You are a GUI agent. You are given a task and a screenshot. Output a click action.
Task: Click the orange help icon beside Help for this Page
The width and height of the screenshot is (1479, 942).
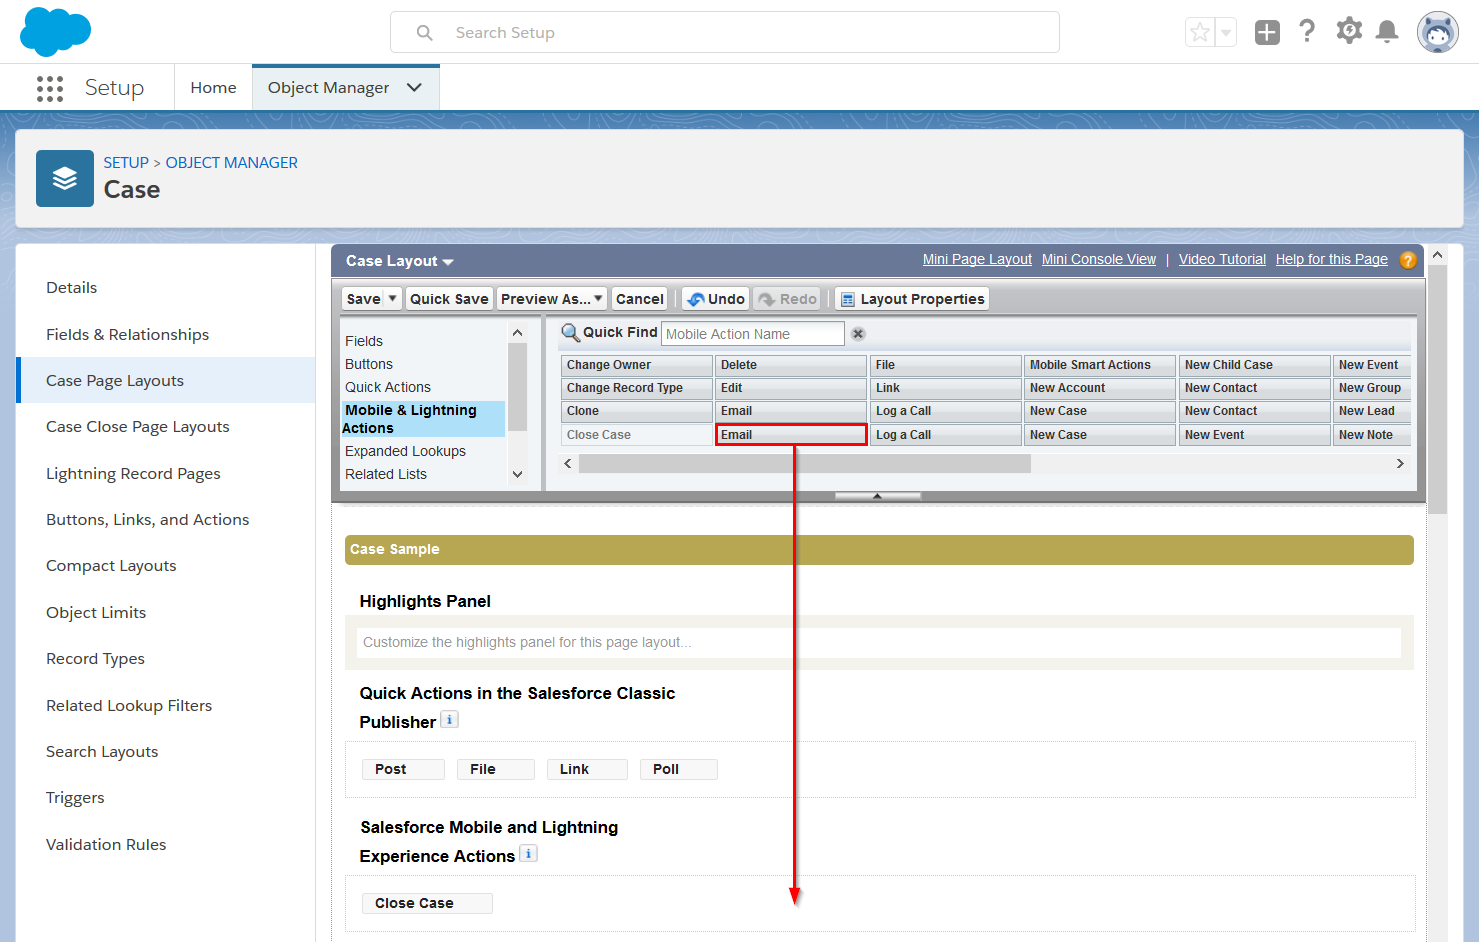coord(1408,260)
